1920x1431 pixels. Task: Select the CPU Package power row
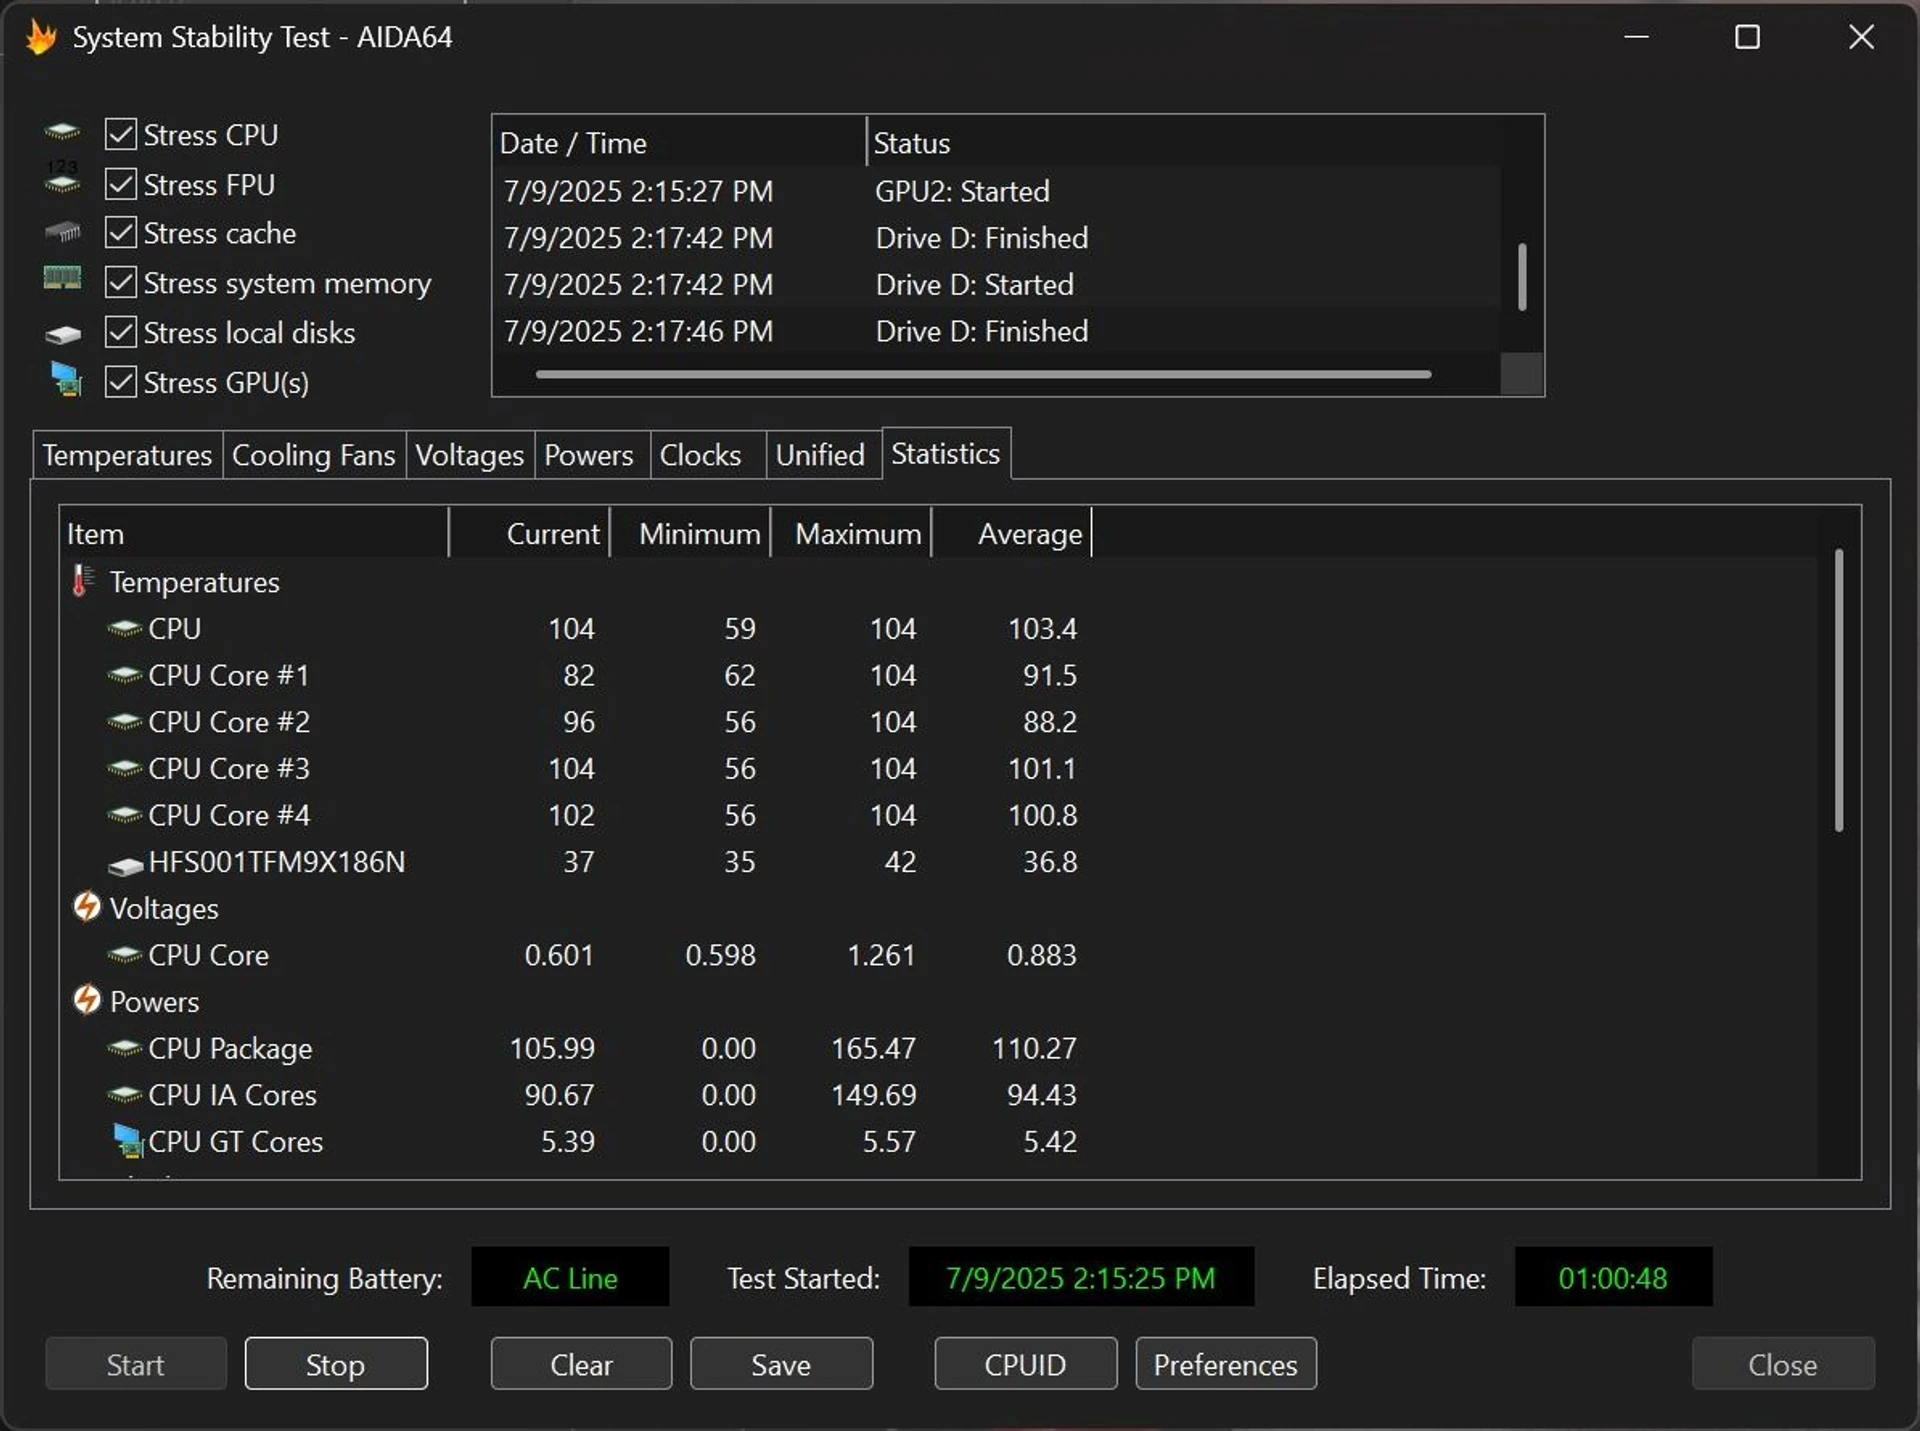[940, 1048]
